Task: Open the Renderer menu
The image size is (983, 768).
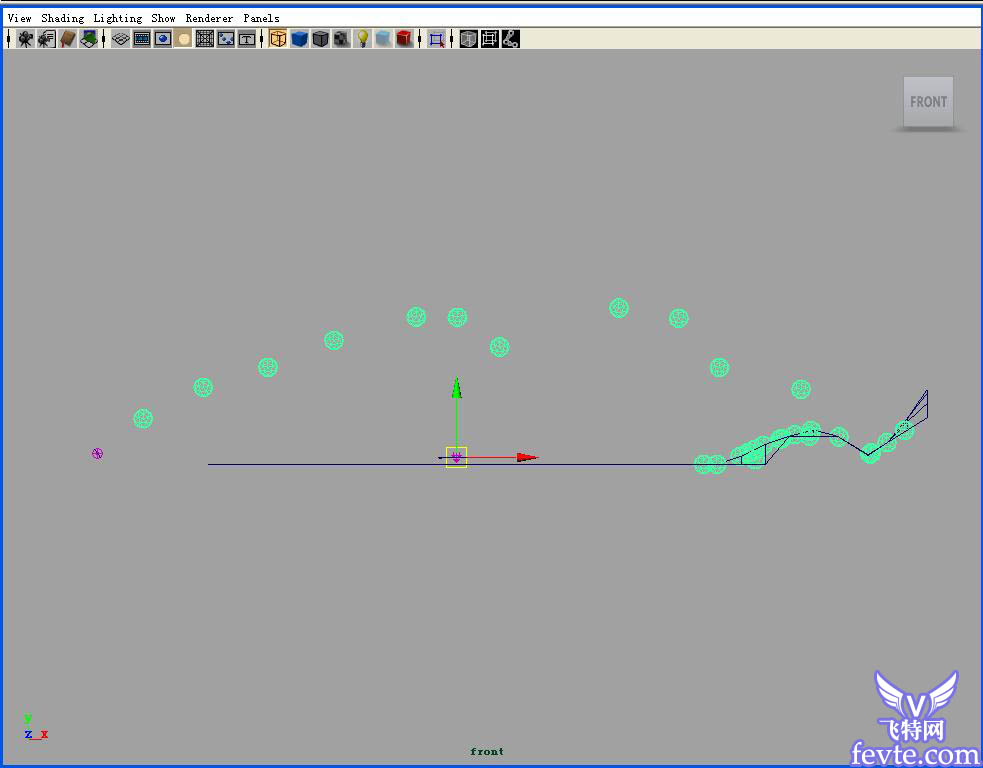Action: [x=209, y=18]
